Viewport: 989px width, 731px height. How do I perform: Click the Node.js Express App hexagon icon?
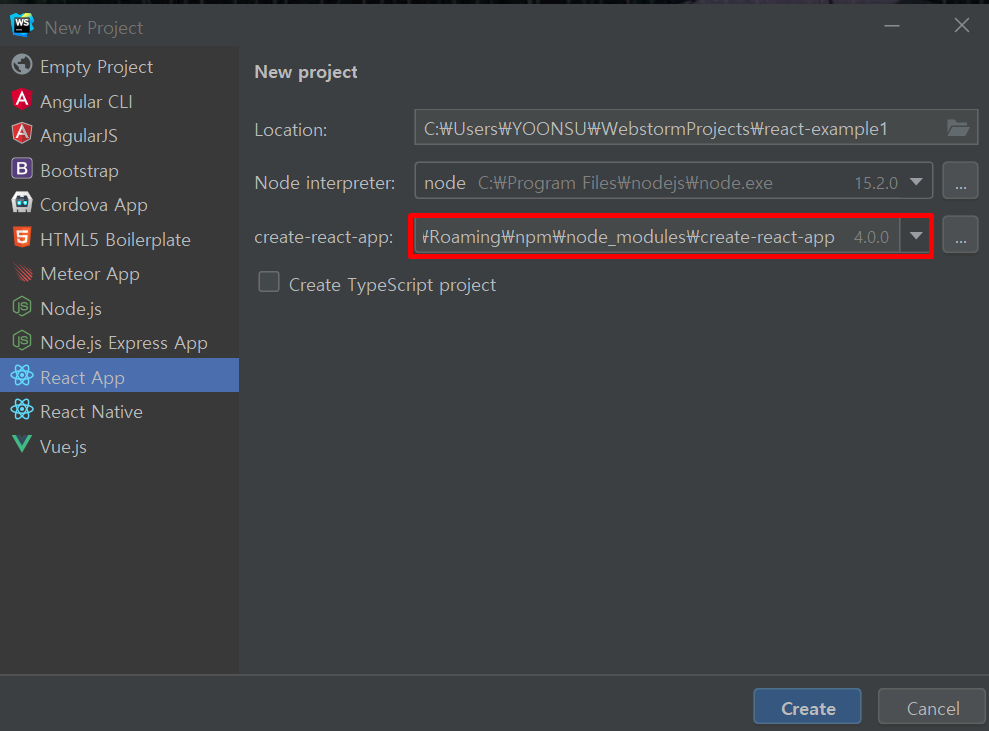click(22, 341)
